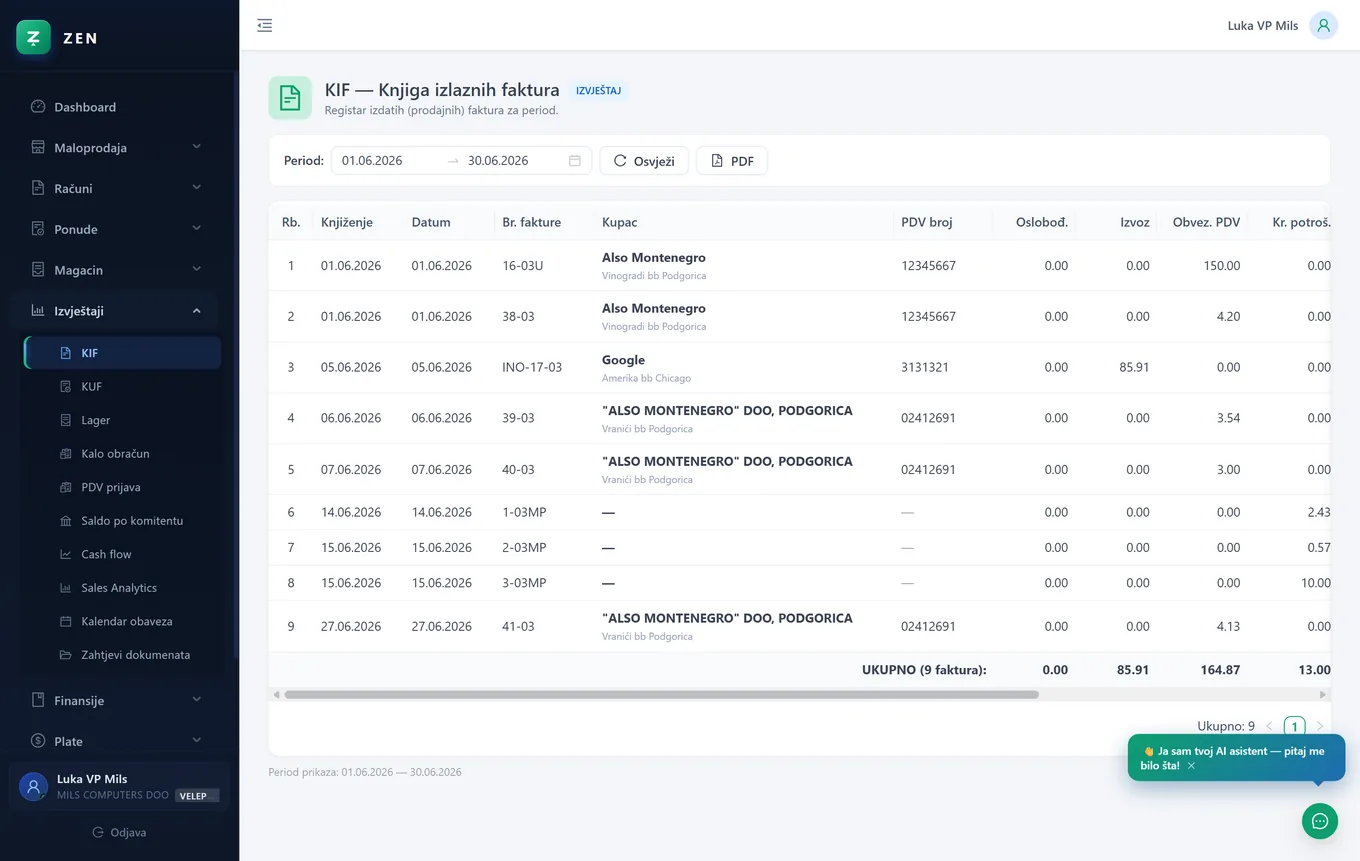Viewport: 1360px width, 861px height.
Task: Click the ZEN logo icon
Action: tap(34, 38)
